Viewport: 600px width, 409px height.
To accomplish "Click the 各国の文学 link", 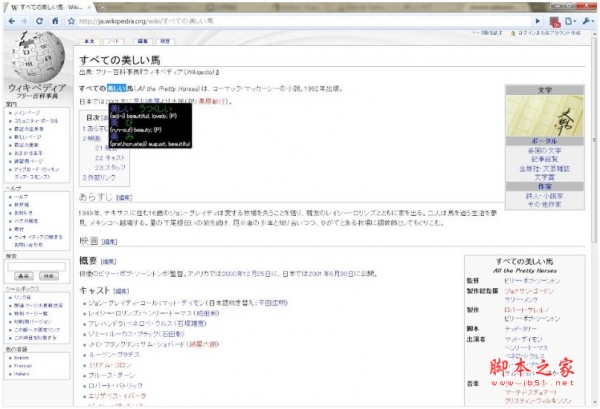I will [x=545, y=150].
